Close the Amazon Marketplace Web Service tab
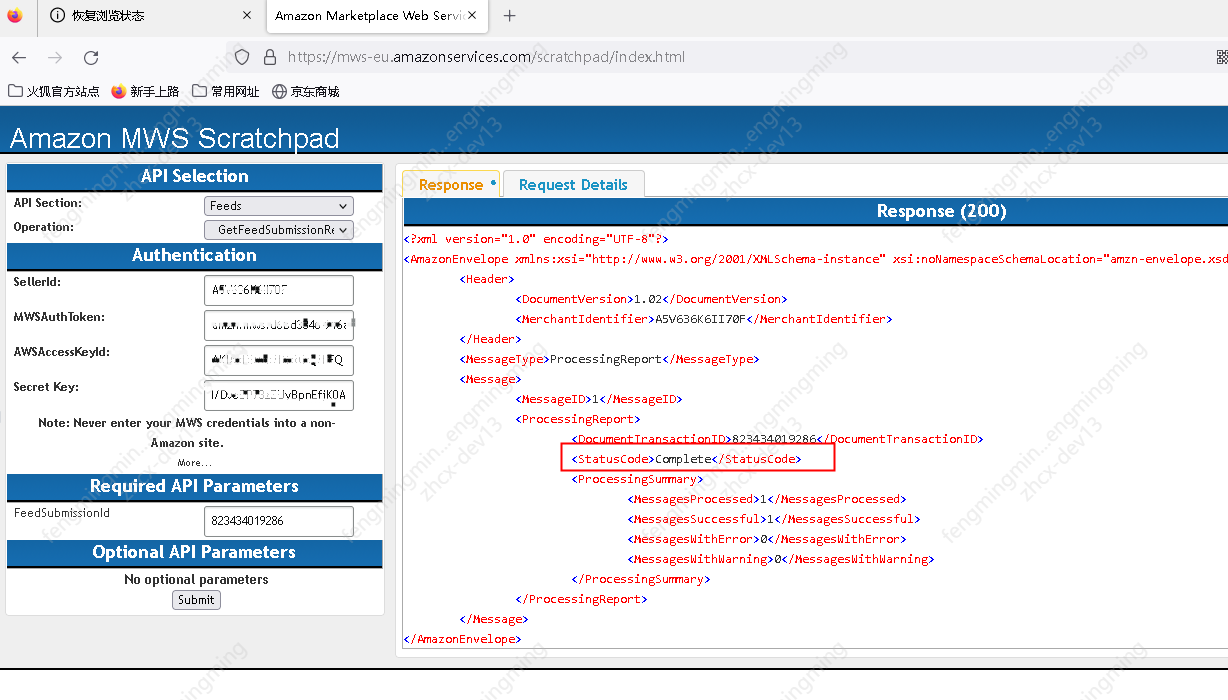Viewport: 1228px width, 700px height. click(473, 16)
